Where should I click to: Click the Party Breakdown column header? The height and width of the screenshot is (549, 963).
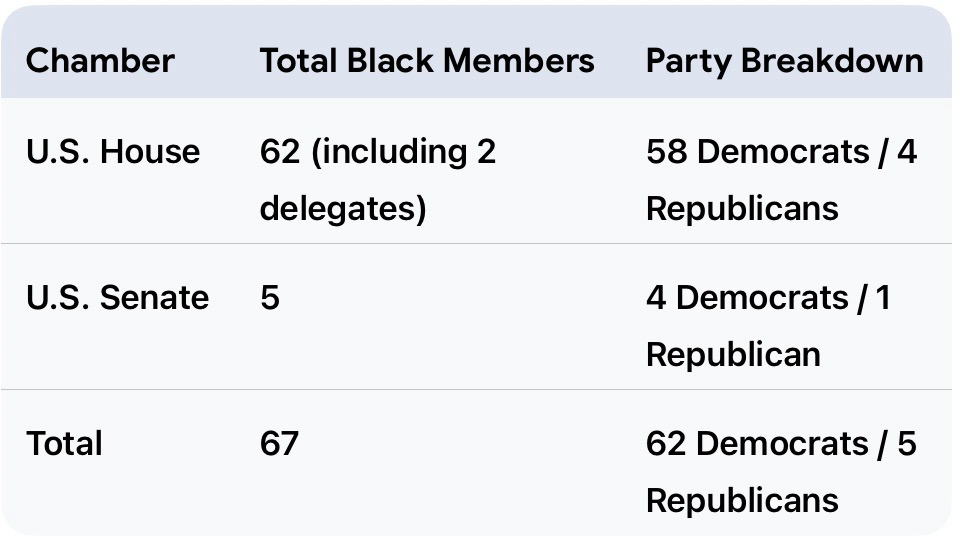[x=784, y=61]
